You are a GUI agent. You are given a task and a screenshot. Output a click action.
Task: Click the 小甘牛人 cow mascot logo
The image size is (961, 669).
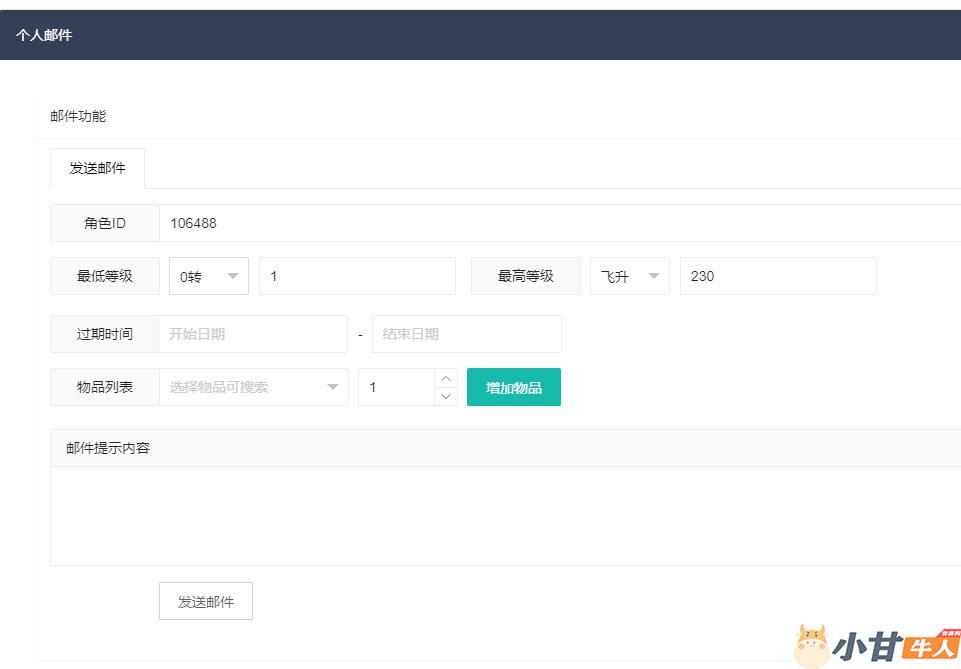(811, 645)
